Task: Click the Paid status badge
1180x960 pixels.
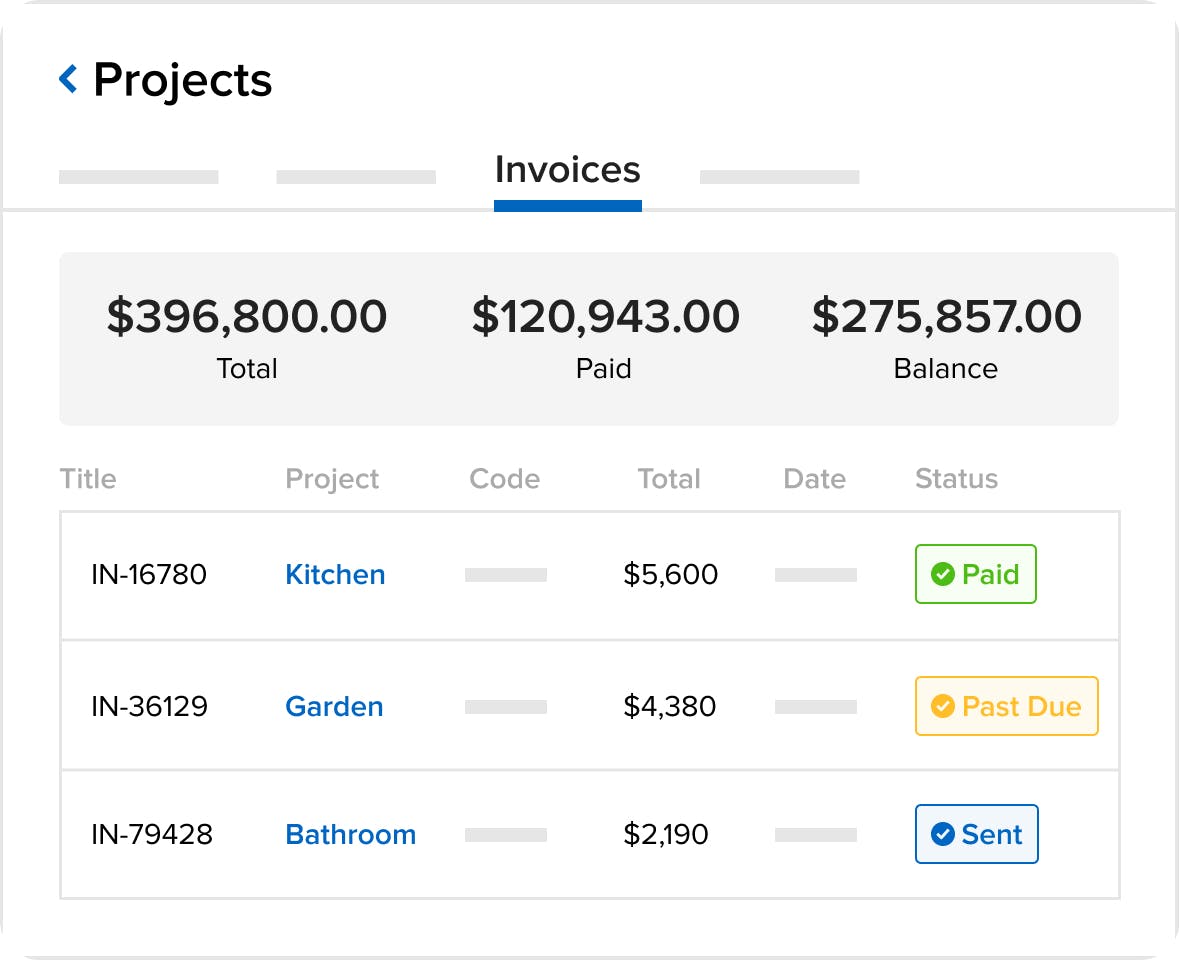Action: (x=975, y=574)
